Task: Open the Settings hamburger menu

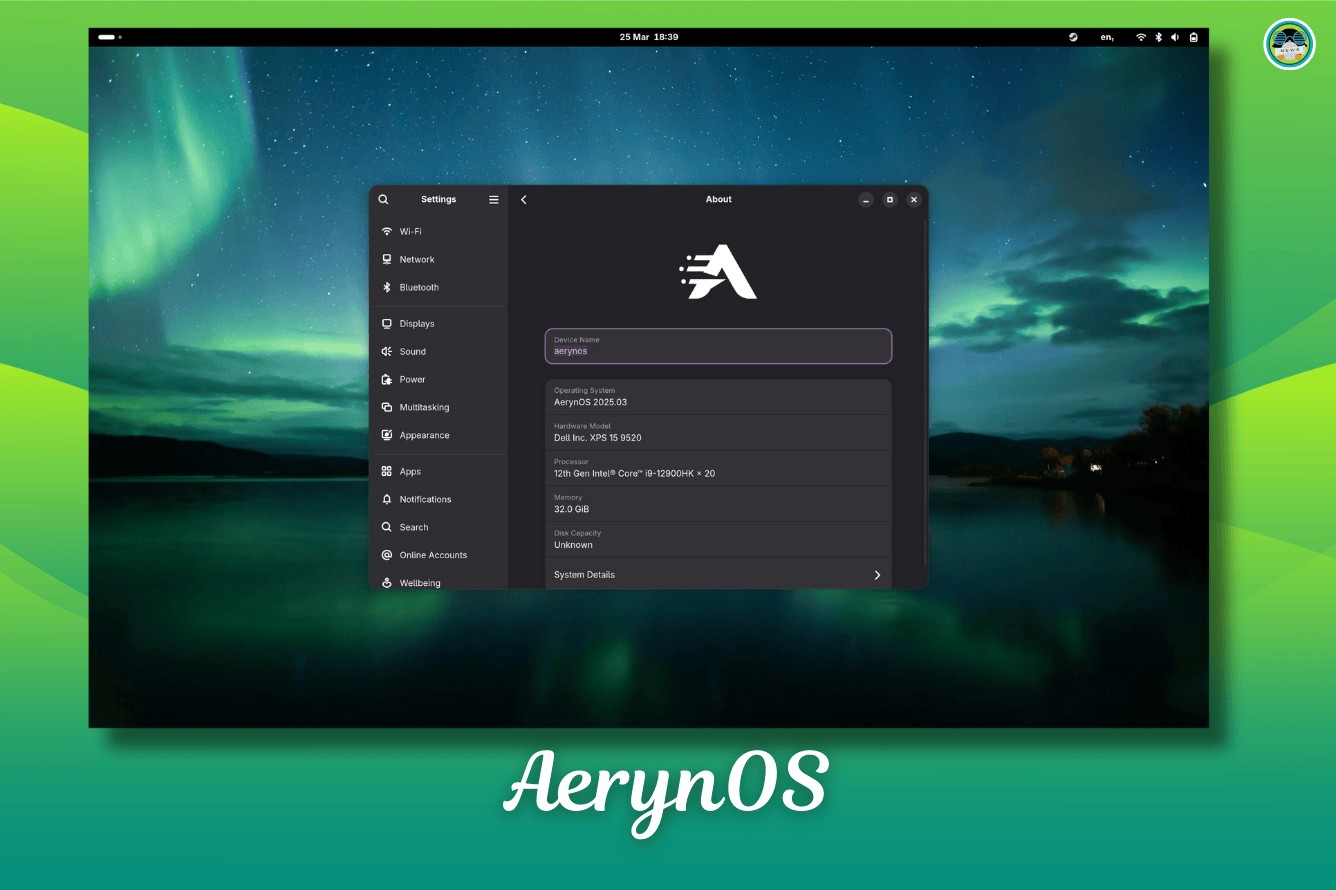Action: tap(493, 200)
